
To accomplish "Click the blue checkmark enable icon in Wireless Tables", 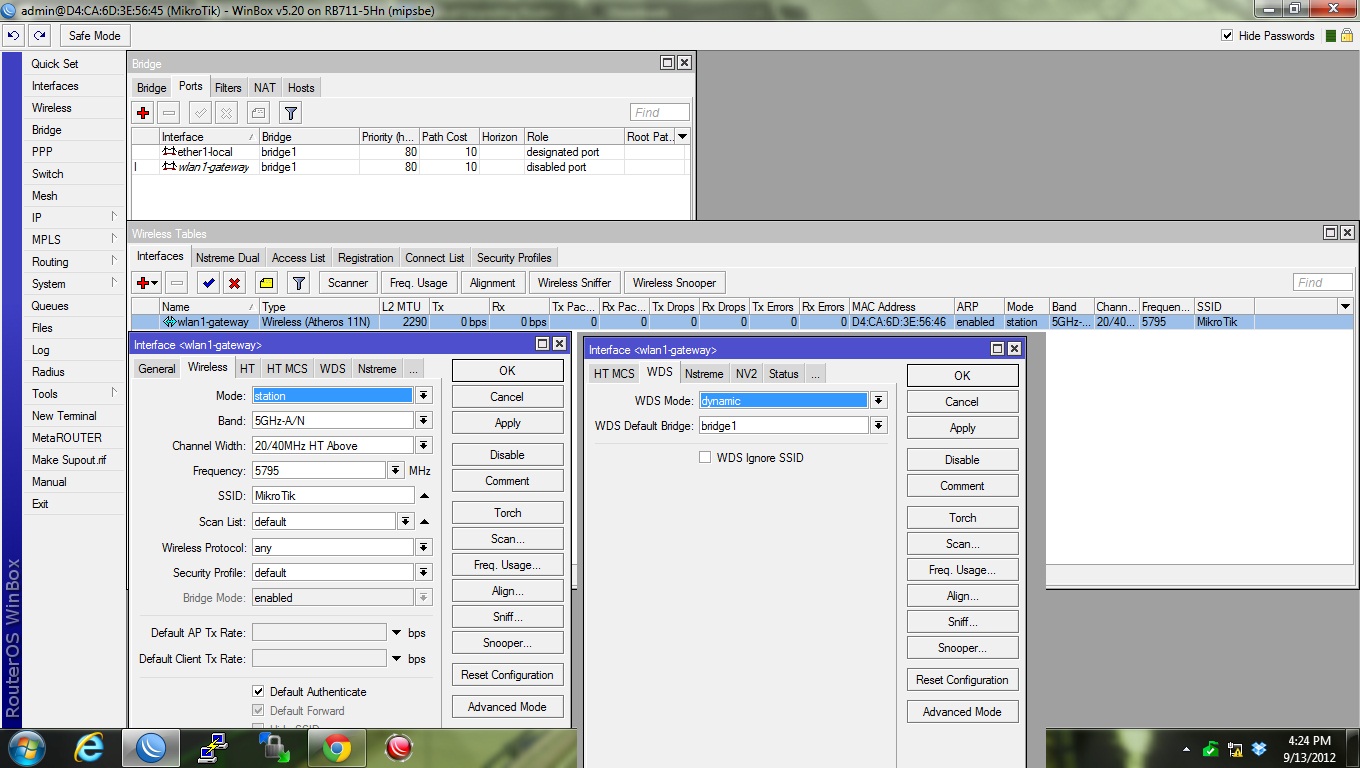I will [x=208, y=283].
